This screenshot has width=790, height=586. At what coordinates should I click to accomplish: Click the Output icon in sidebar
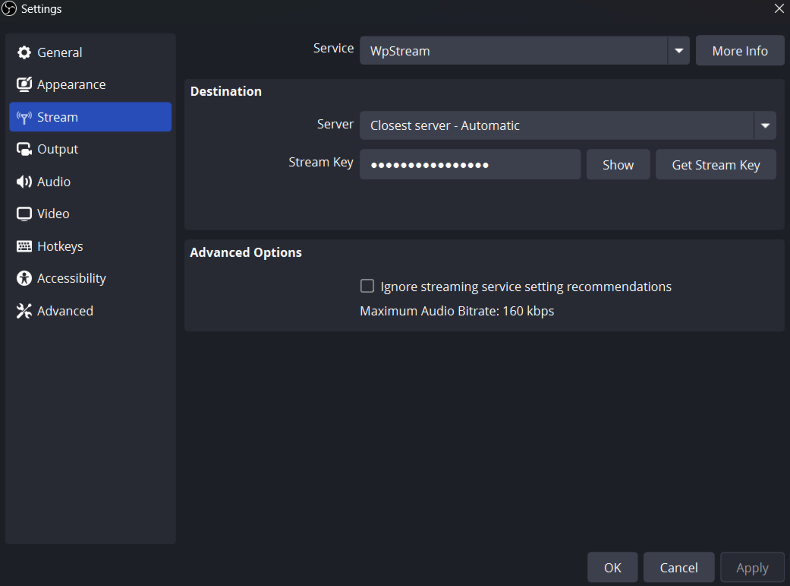tap(24, 149)
